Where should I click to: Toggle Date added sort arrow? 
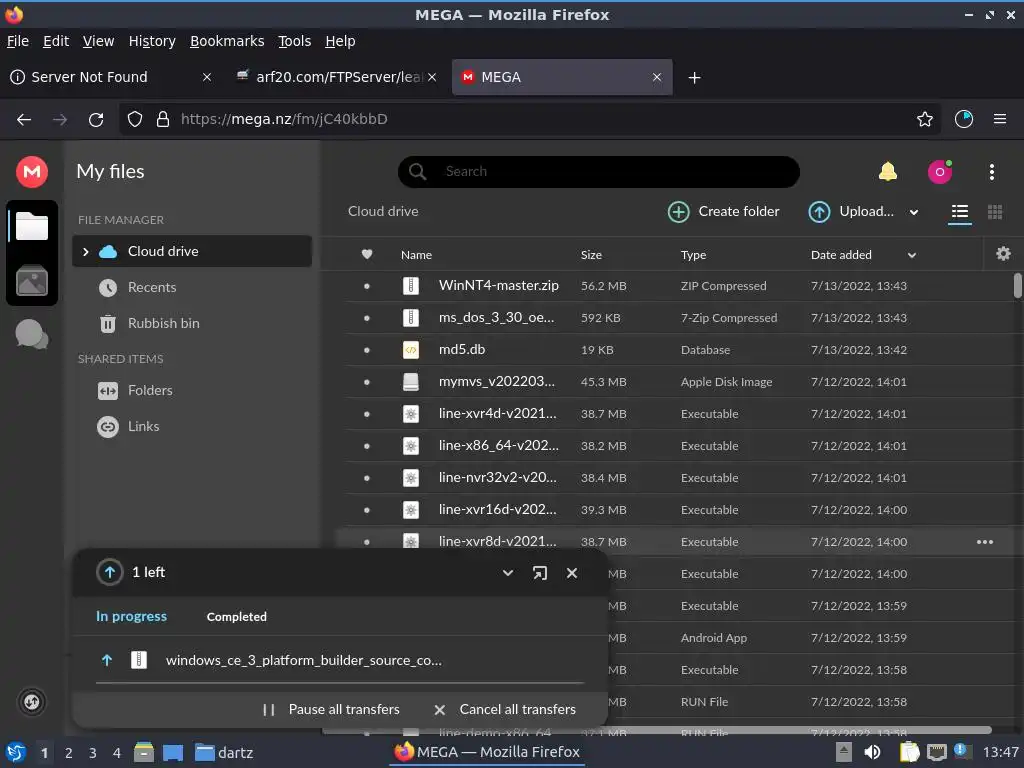click(x=912, y=255)
